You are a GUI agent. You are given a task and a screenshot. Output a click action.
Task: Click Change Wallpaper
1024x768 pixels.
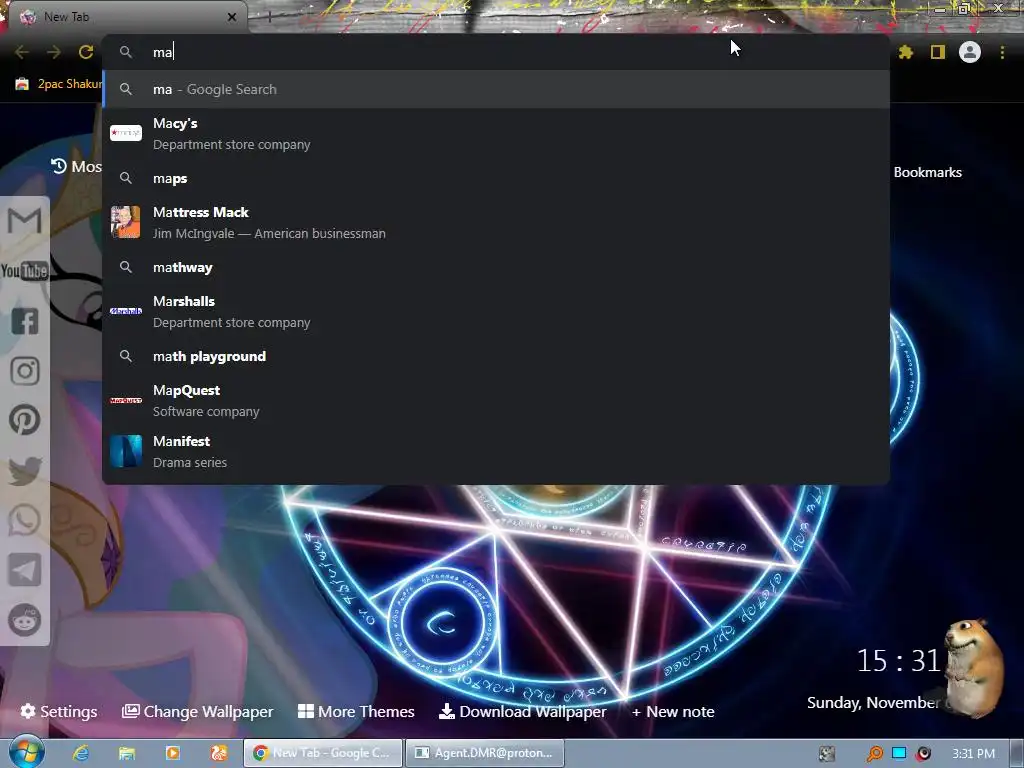(x=198, y=711)
